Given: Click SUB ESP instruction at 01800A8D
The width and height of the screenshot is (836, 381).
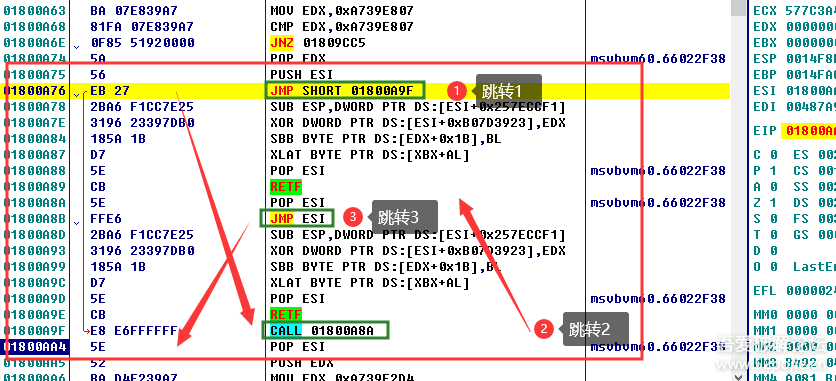Looking at the screenshot, I should tap(418, 234).
